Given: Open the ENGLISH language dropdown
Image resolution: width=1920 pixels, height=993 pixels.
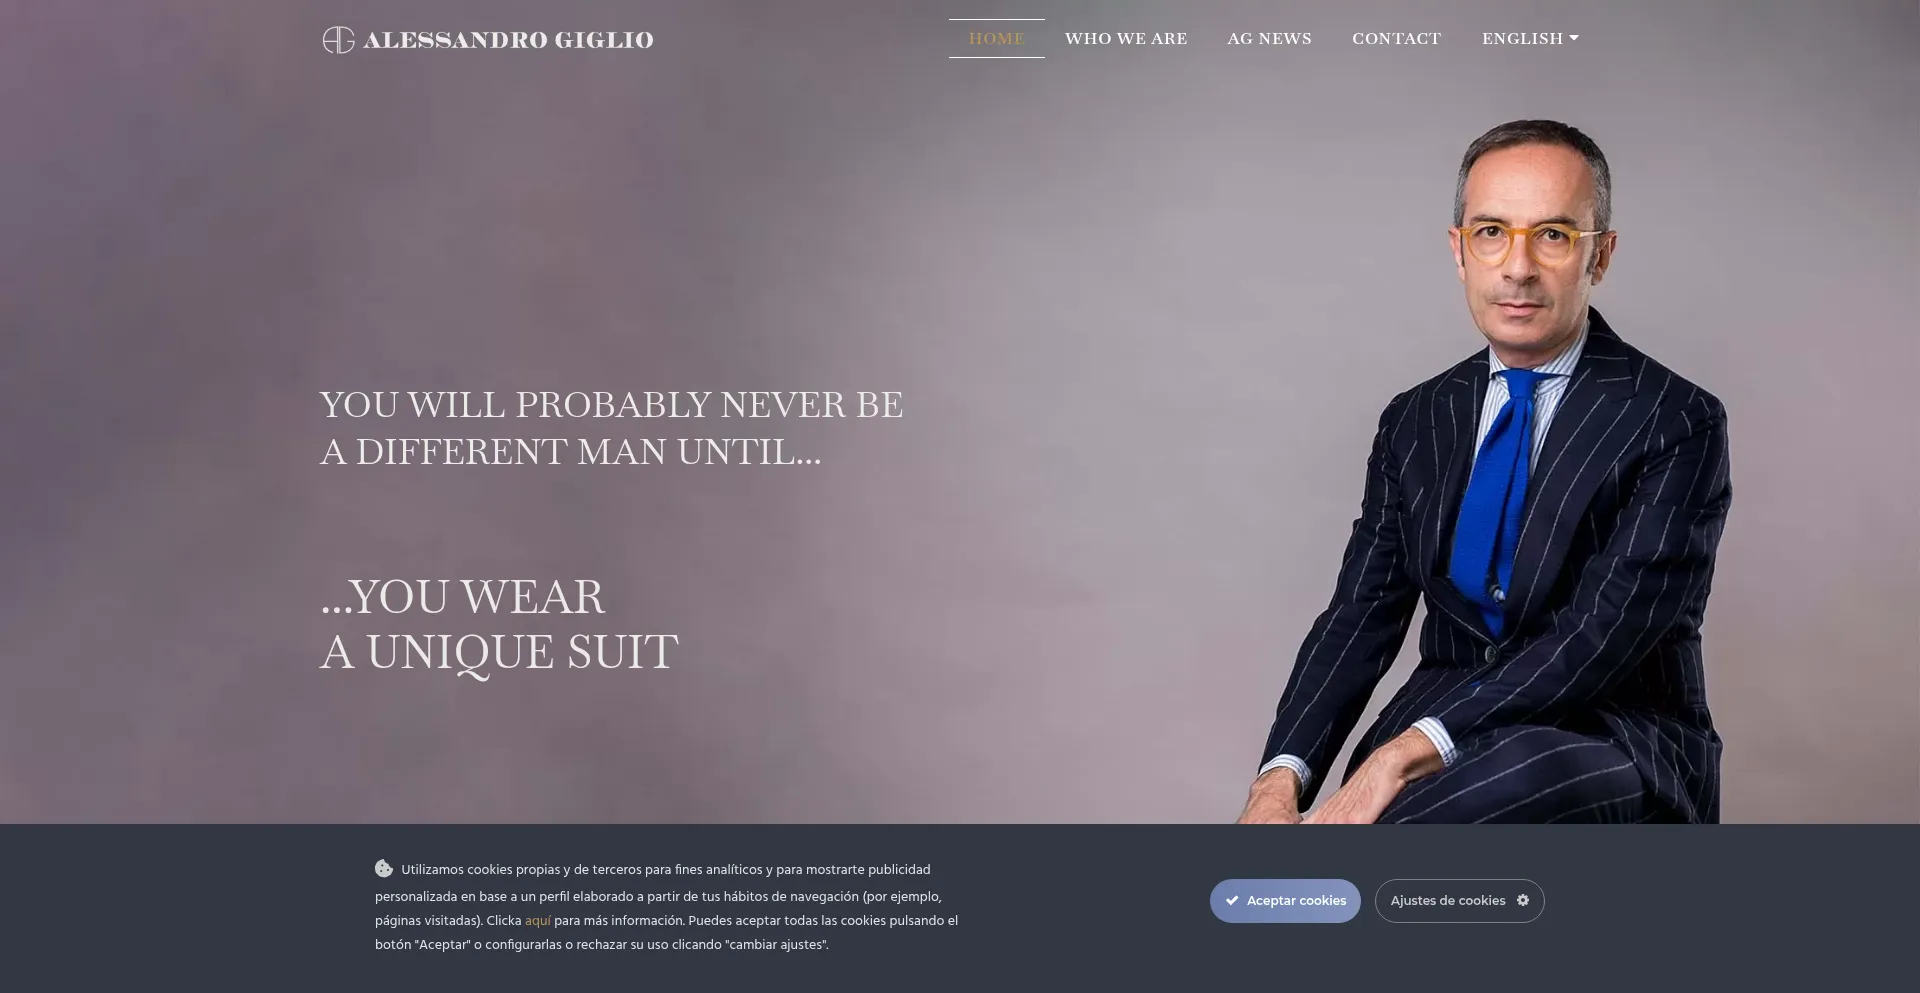Looking at the screenshot, I should [1530, 39].
